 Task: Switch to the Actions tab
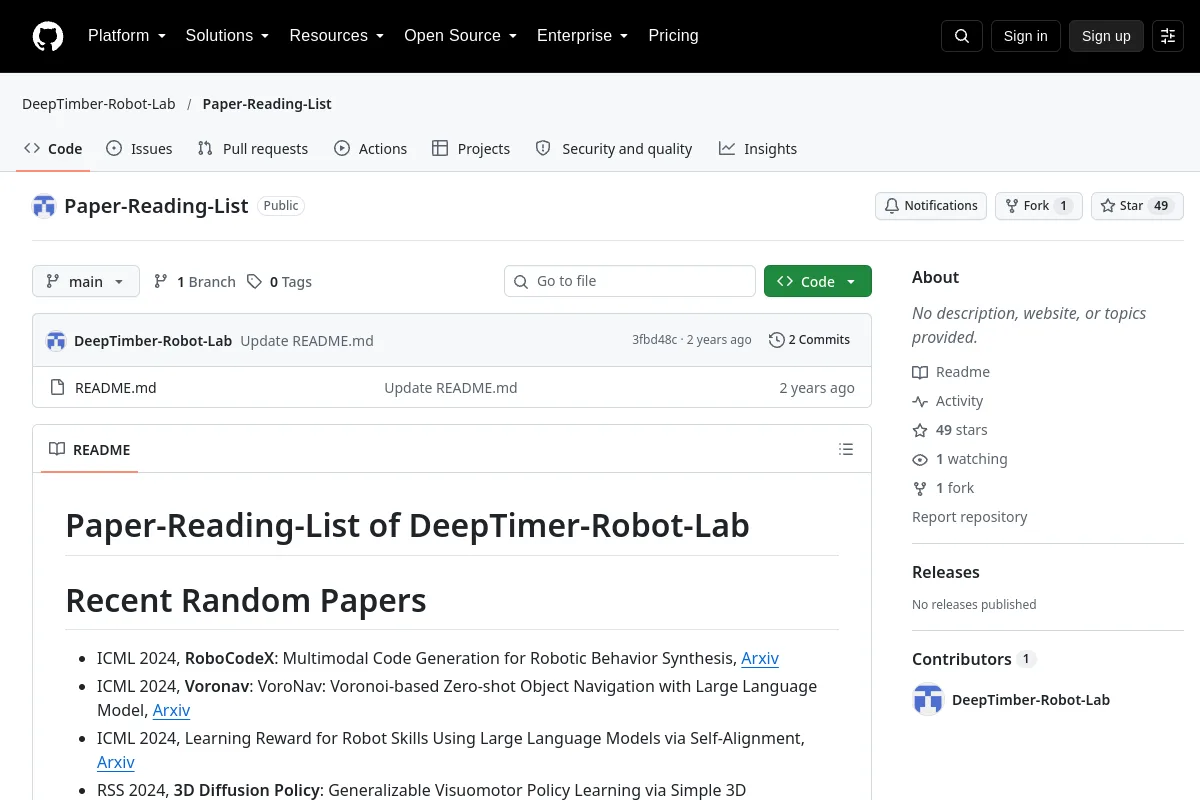(x=371, y=149)
